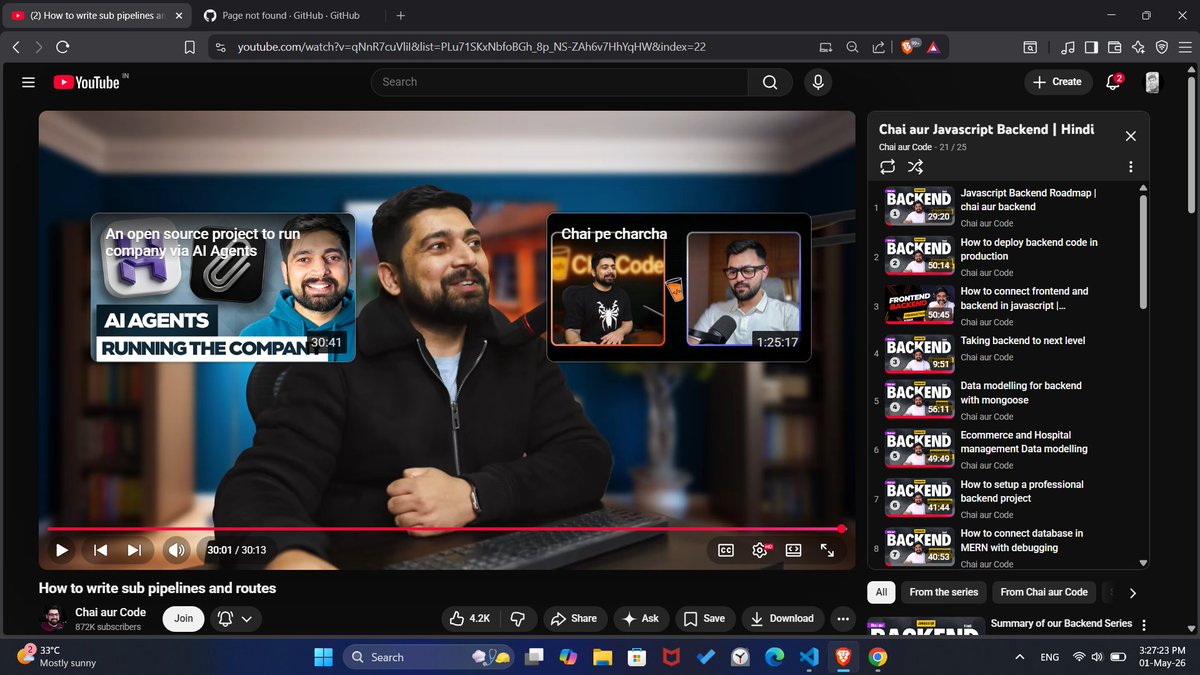Click the YouTube search input field
Image resolution: width=1200 pixels, height=675 pixels.
click(x=560, y=82)
